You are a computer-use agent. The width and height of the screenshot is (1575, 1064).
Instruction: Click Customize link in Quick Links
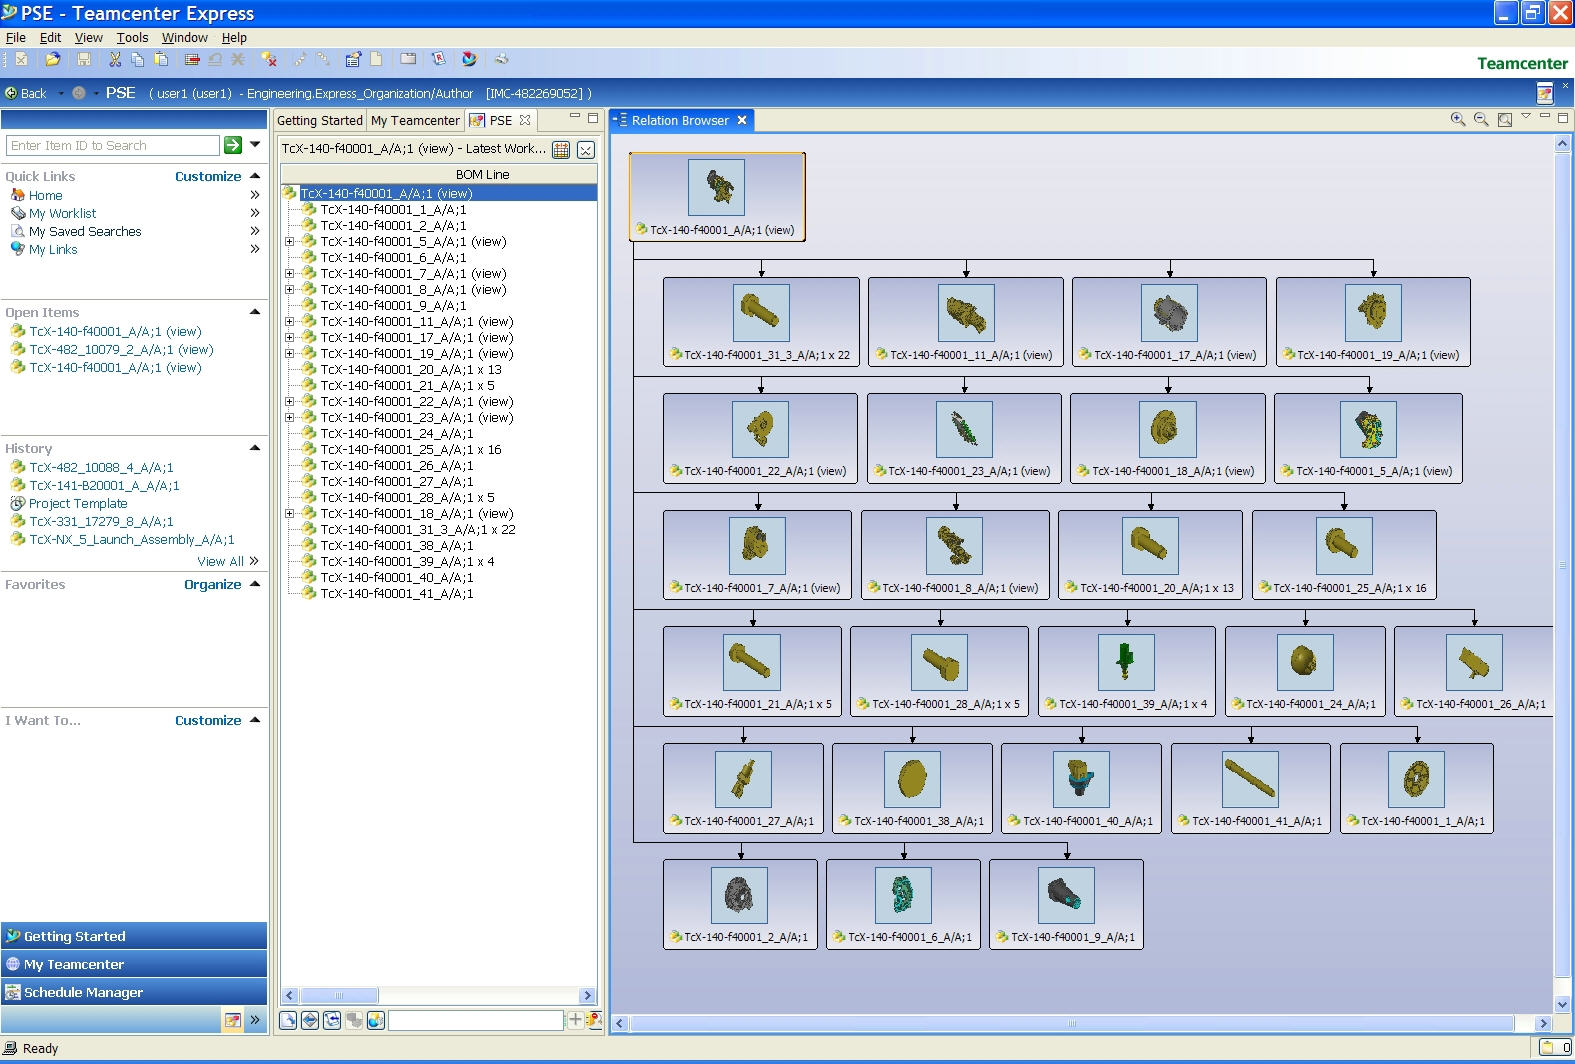[x=208, y=176]
